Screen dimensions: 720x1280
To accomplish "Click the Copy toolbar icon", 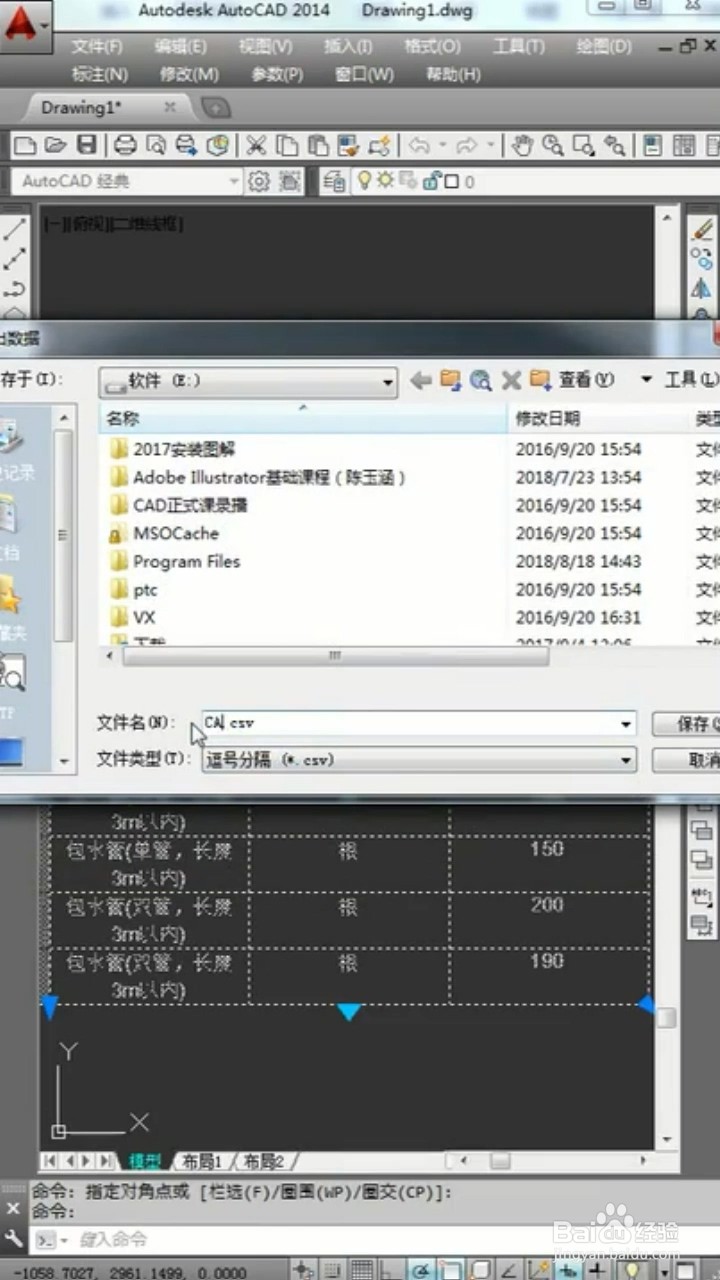I will [287, 146].
